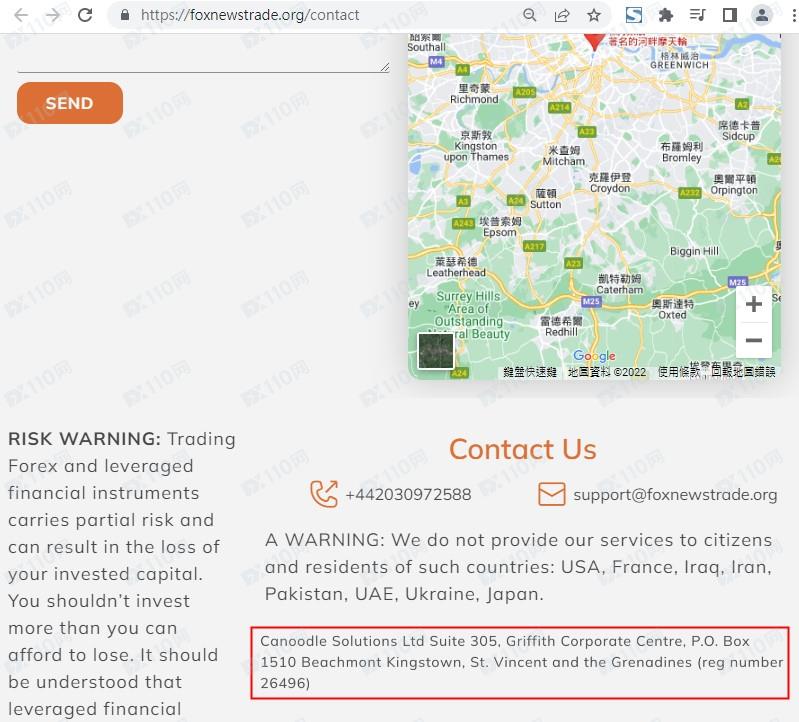This screenshot has height=722, width=799.
Task: Share this page via share icon
Action: point(562,15)
